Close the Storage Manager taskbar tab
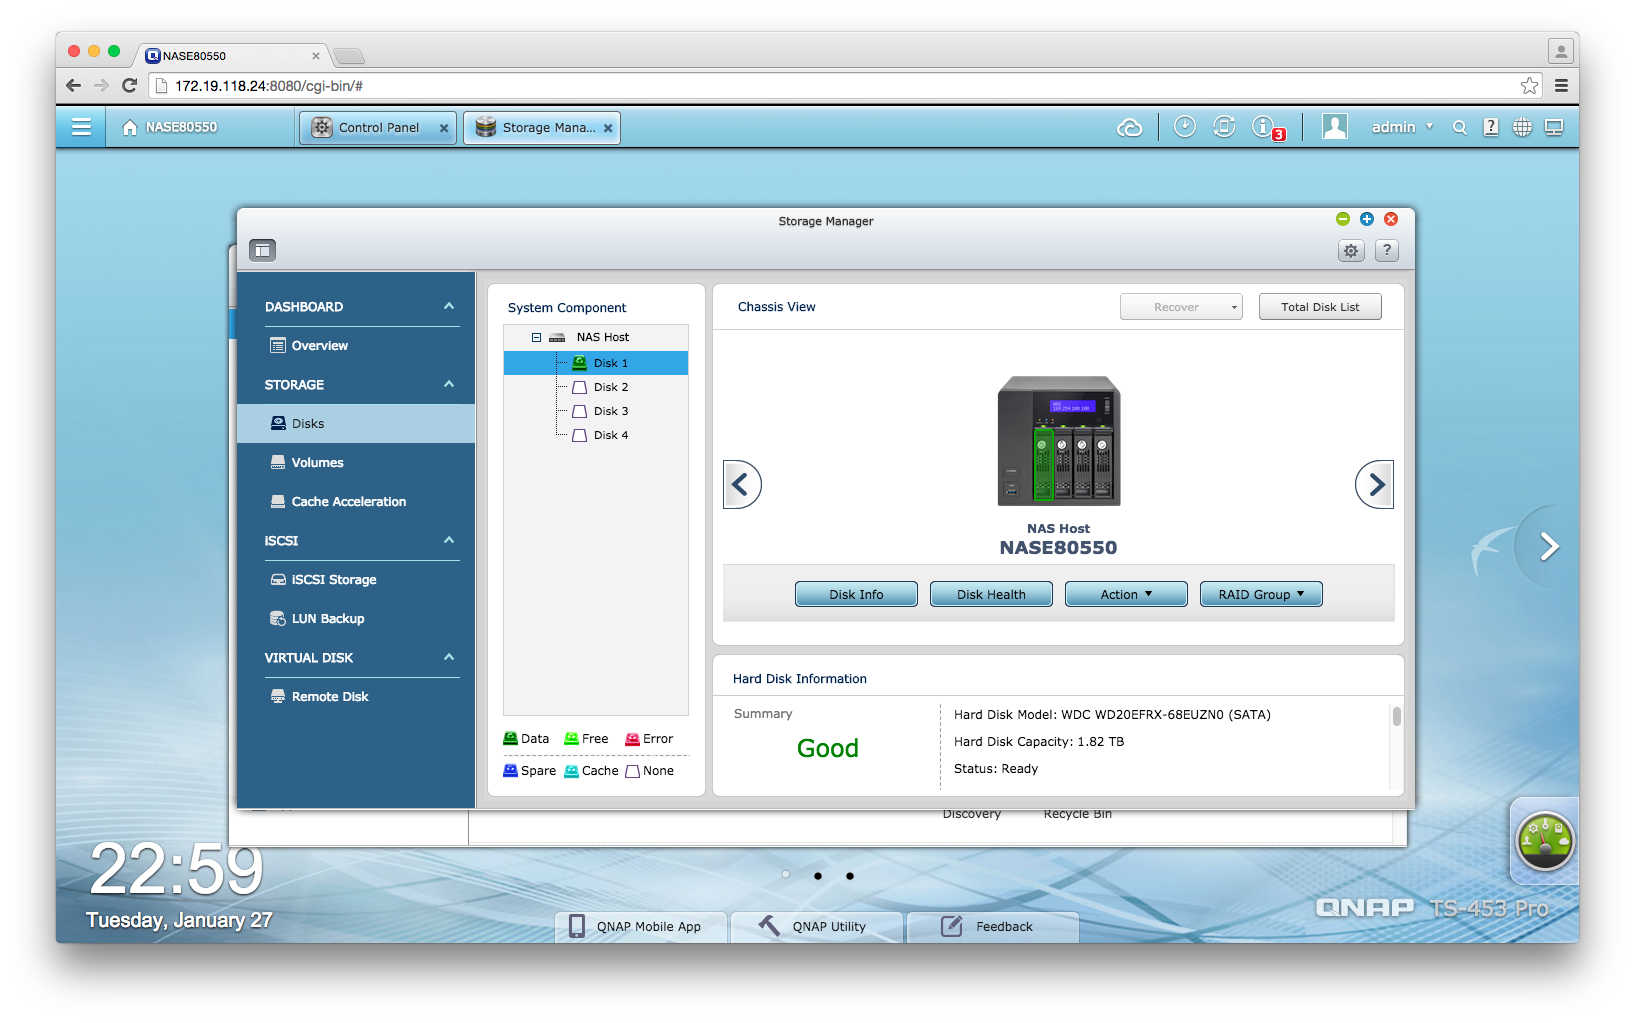The height and width of the screenshot is (1023, 1635). coord(608,128)
